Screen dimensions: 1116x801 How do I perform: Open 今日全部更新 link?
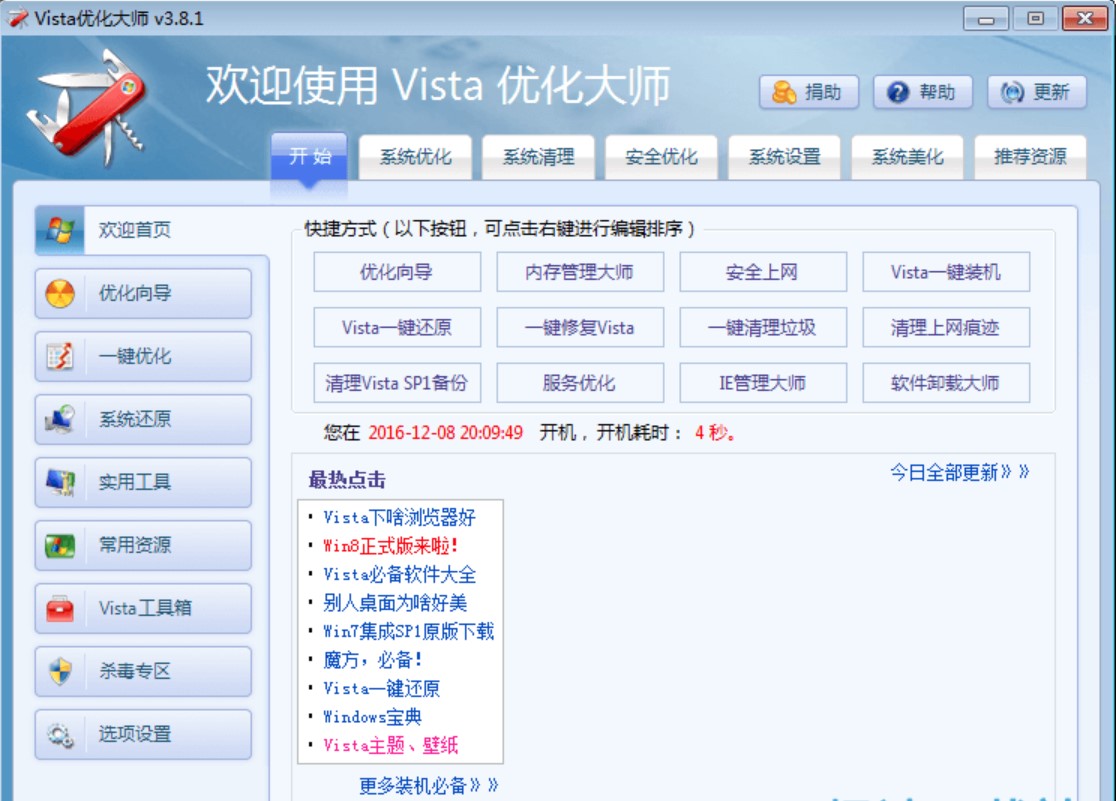[959, 472]
